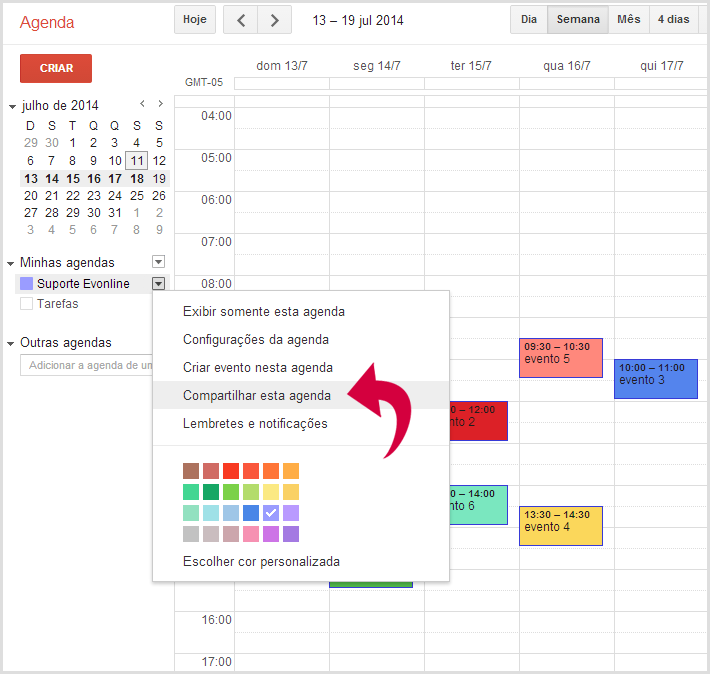Select day 25 in mini calendar

click(136, 196)
